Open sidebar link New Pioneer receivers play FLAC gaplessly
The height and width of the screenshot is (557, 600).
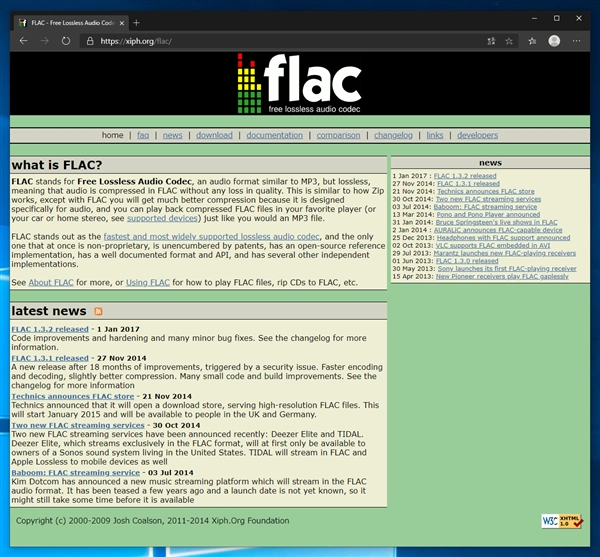point(502,276)
